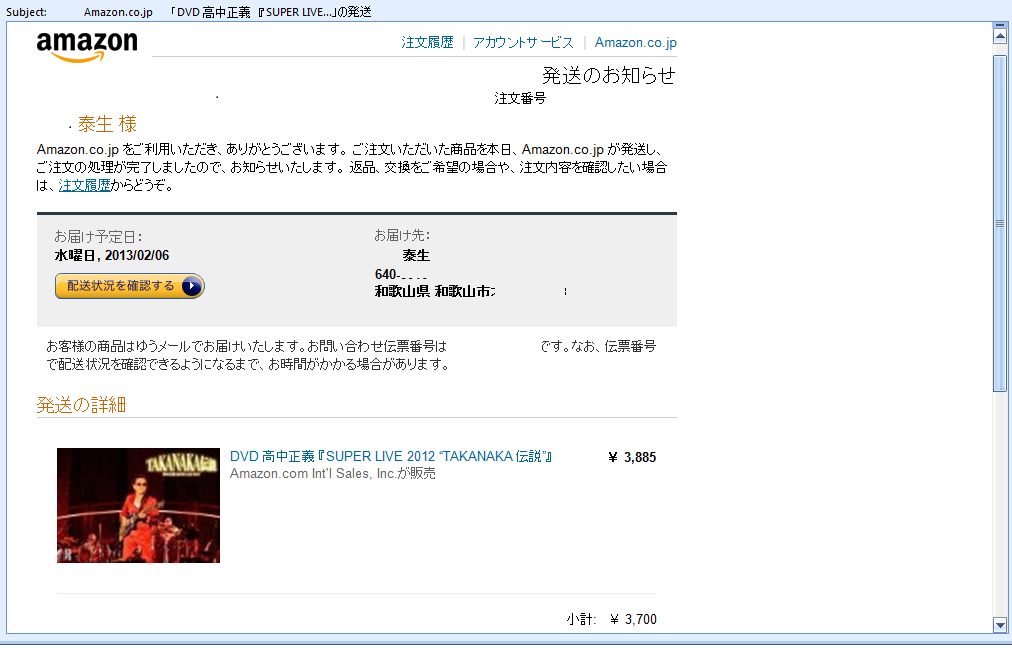Click the 泰生 様 greeting
Screen dimensions: 1012x648
(107, 124)
